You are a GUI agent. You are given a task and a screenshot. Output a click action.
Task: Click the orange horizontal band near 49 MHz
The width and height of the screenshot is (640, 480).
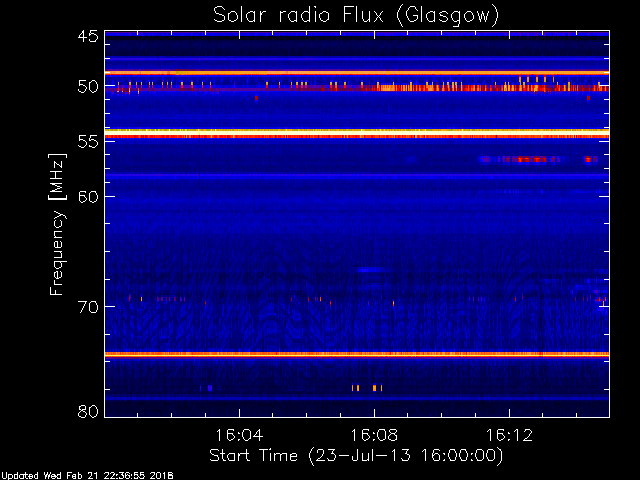(357, 73)
